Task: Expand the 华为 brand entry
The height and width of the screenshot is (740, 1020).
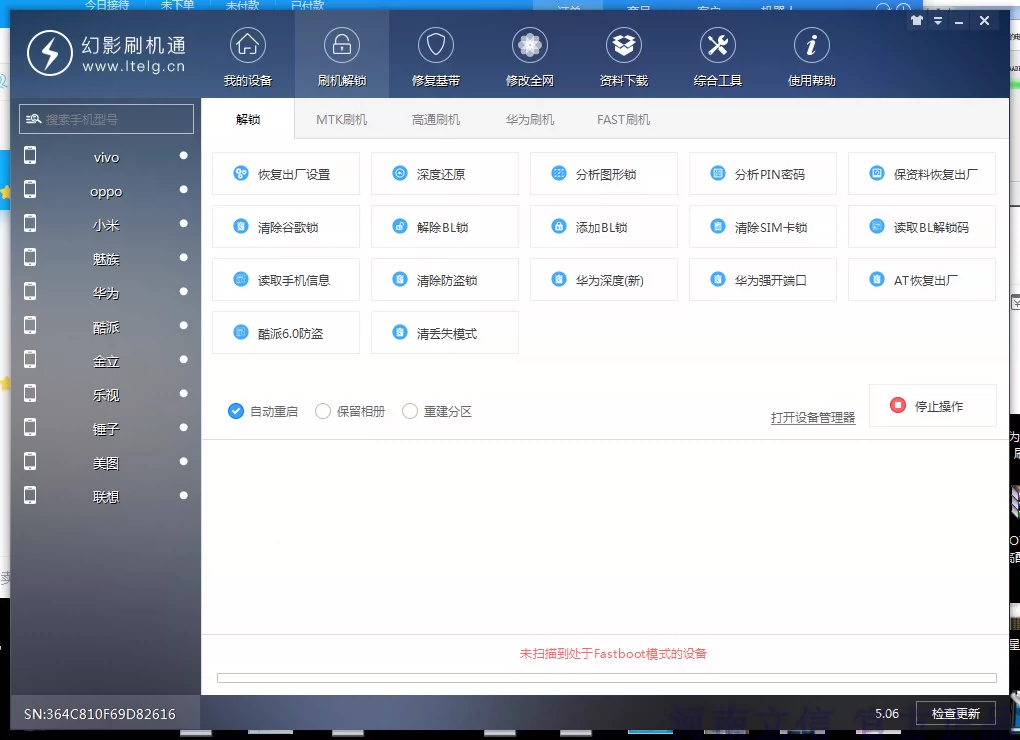Action: pyautogui.click(x=106, y=293)
